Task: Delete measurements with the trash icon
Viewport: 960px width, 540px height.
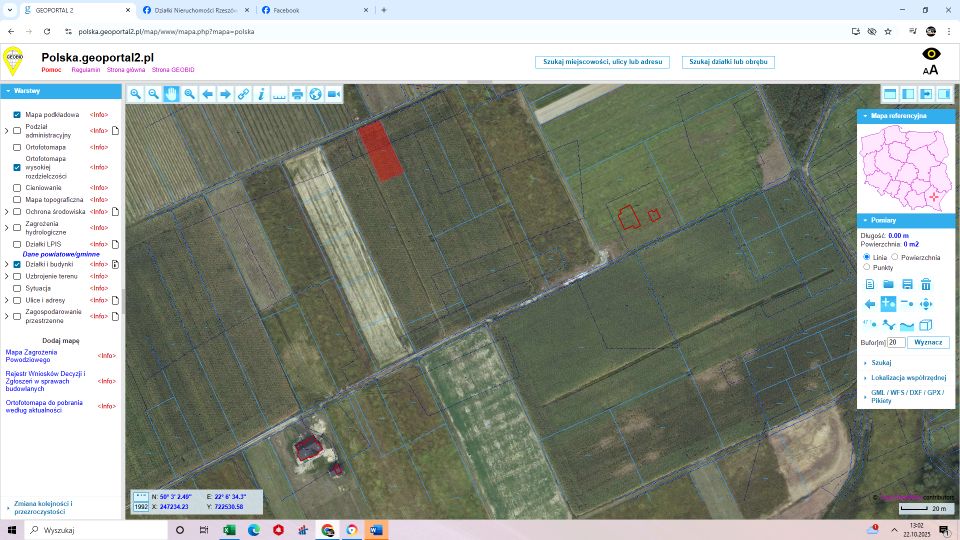Action: pos(926,285)
